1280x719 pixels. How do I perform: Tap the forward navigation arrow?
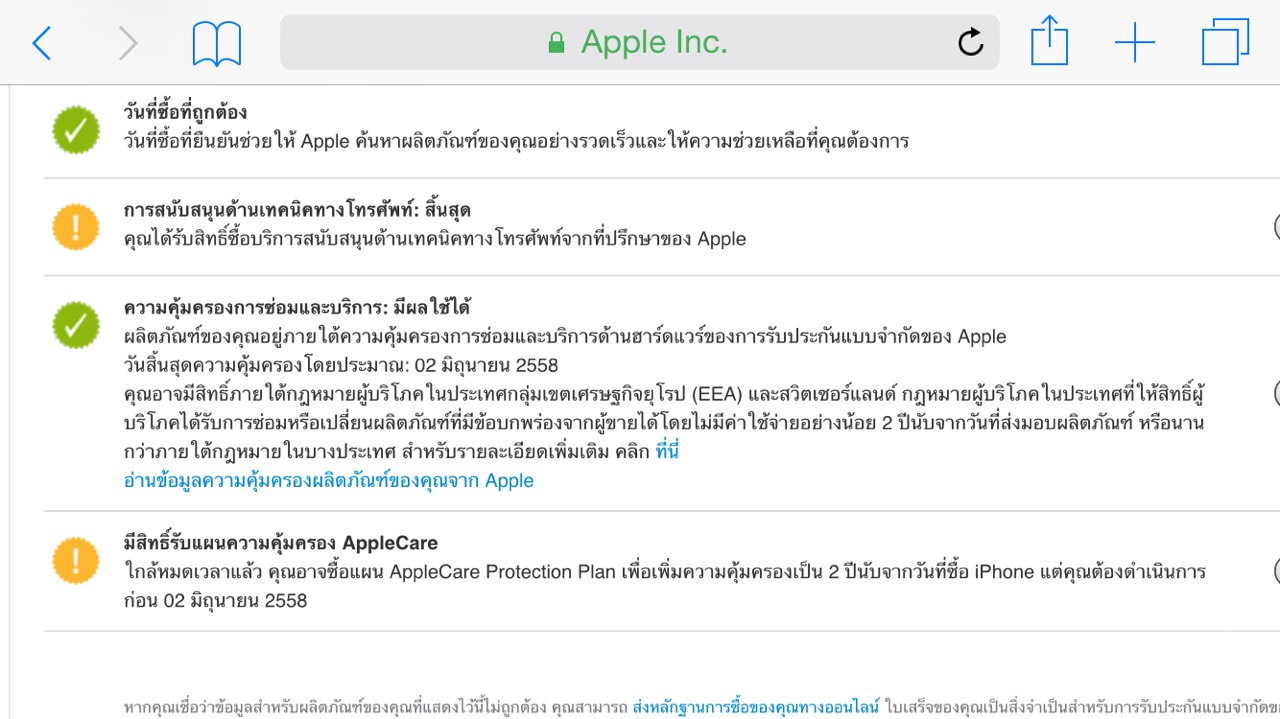tap(128, 43)
